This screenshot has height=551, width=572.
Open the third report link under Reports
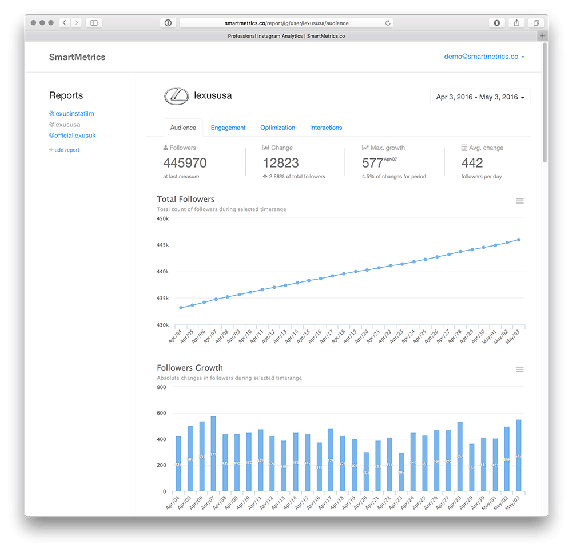(72, 135)
